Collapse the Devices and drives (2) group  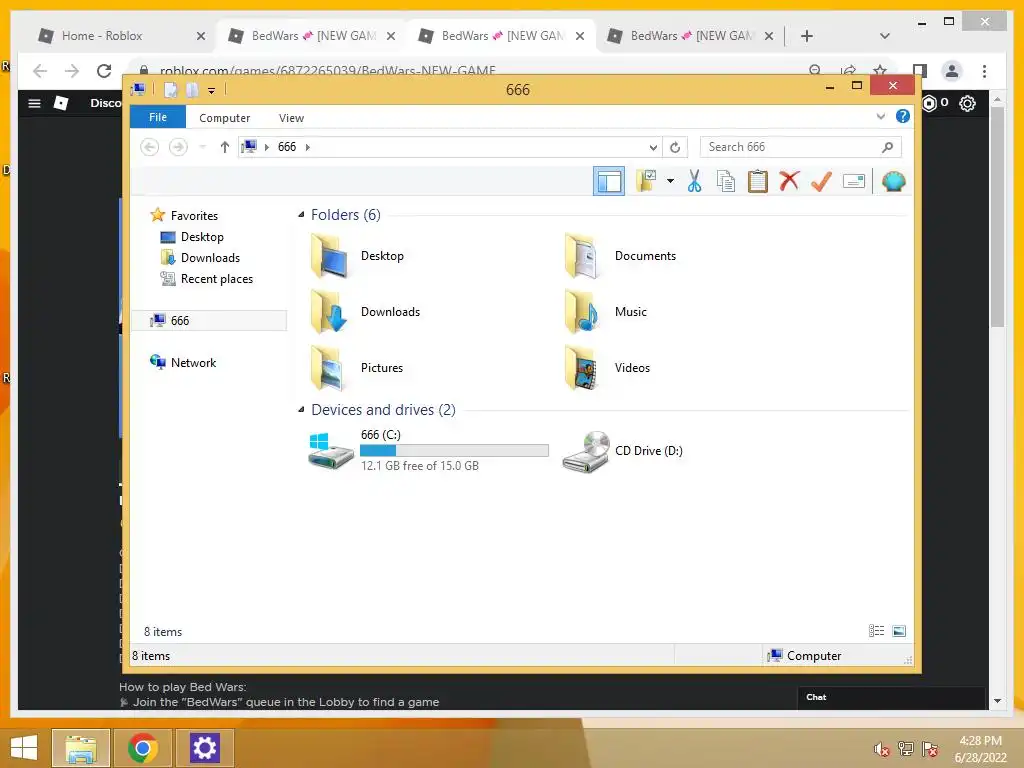[301, 409]
